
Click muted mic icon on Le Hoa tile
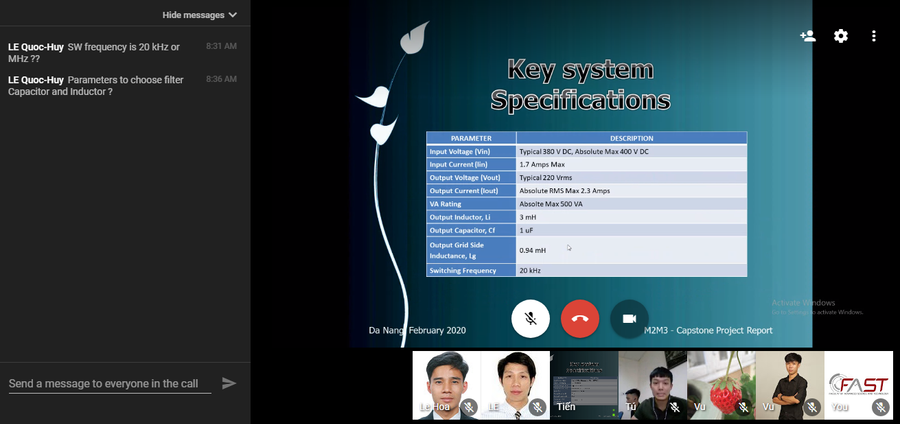point(469,407)
